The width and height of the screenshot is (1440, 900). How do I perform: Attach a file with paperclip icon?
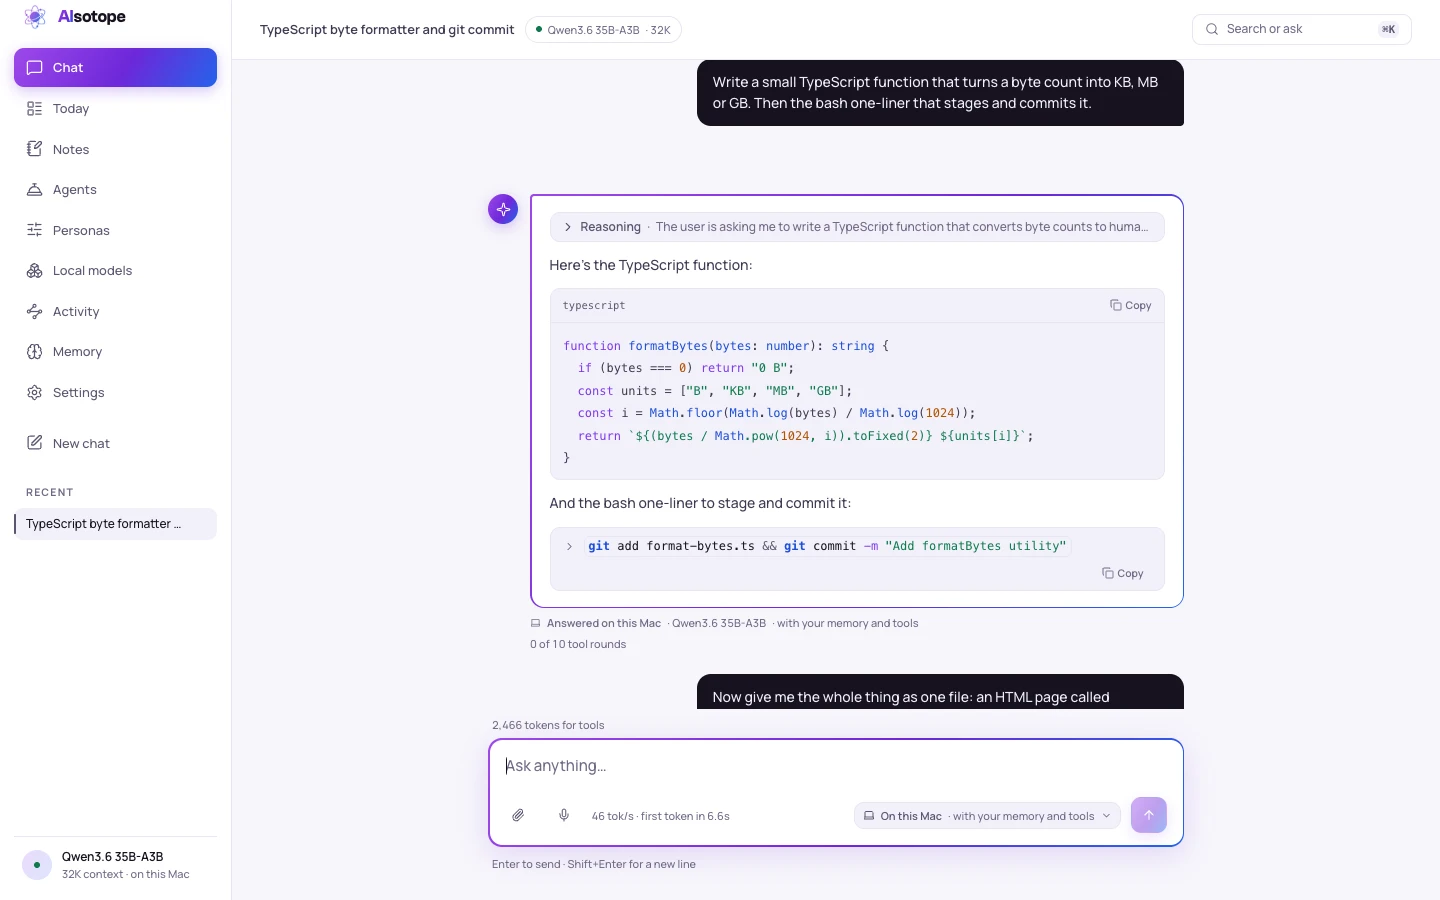(518, 815)
